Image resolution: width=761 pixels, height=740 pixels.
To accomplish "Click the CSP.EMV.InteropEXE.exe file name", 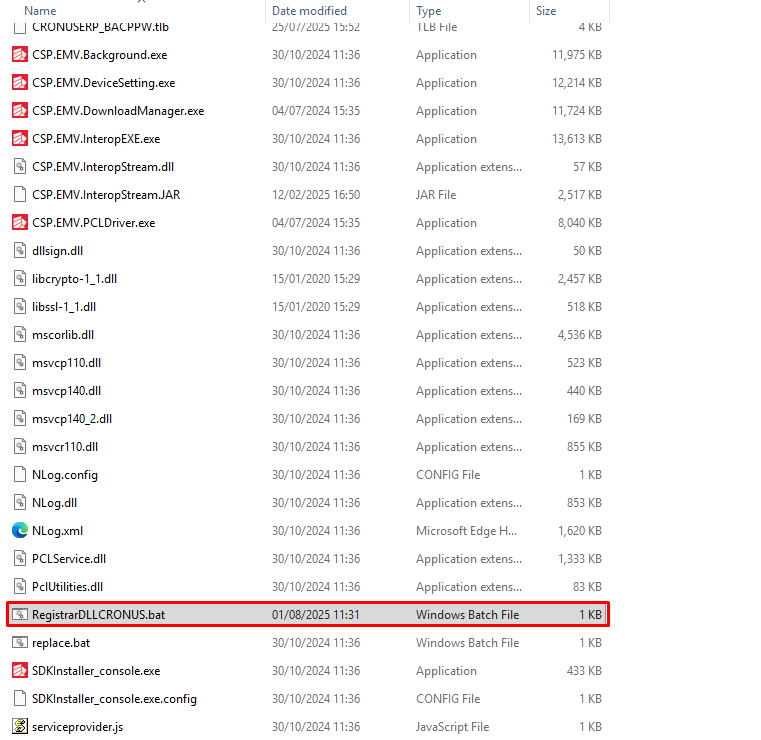I will 96,139.
